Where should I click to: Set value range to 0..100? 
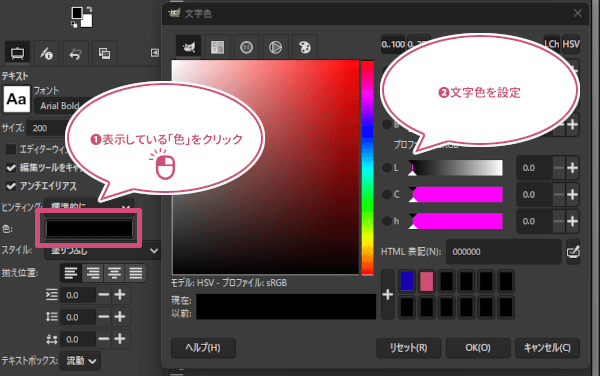[x=393, y=44]
